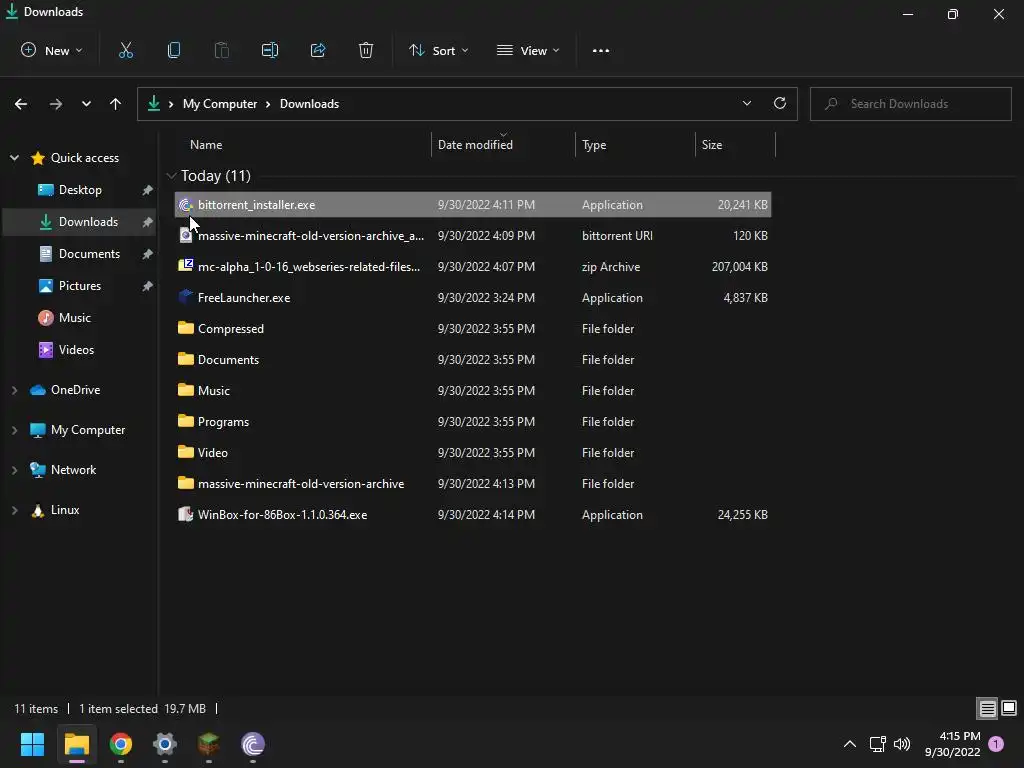Click the Paste clipboard icon
The width and height of the screenshot is (1024, 768).
pos(221,50)
